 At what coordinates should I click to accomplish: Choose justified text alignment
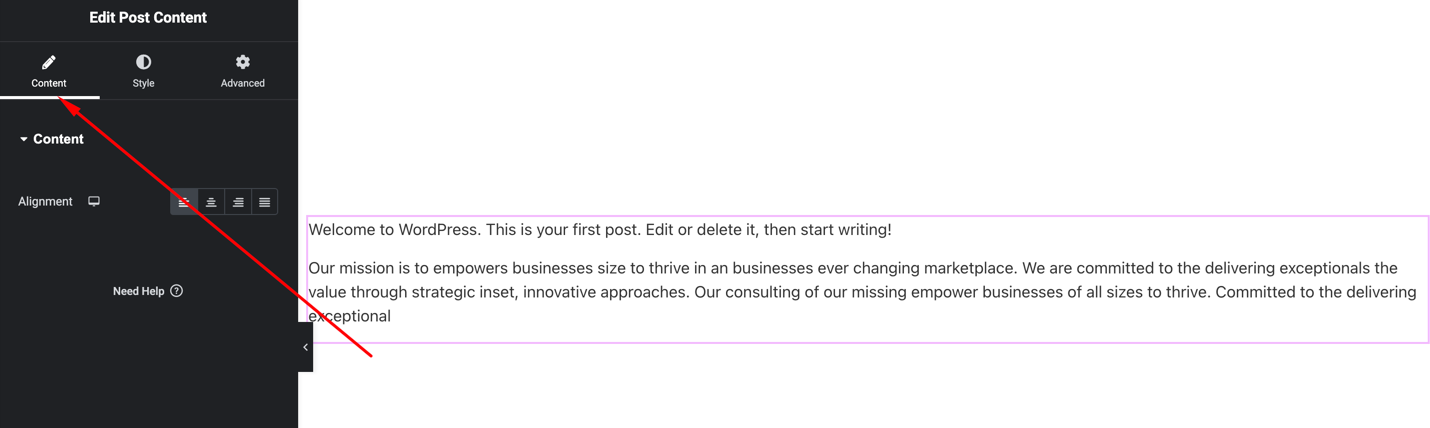coord(265,202)
